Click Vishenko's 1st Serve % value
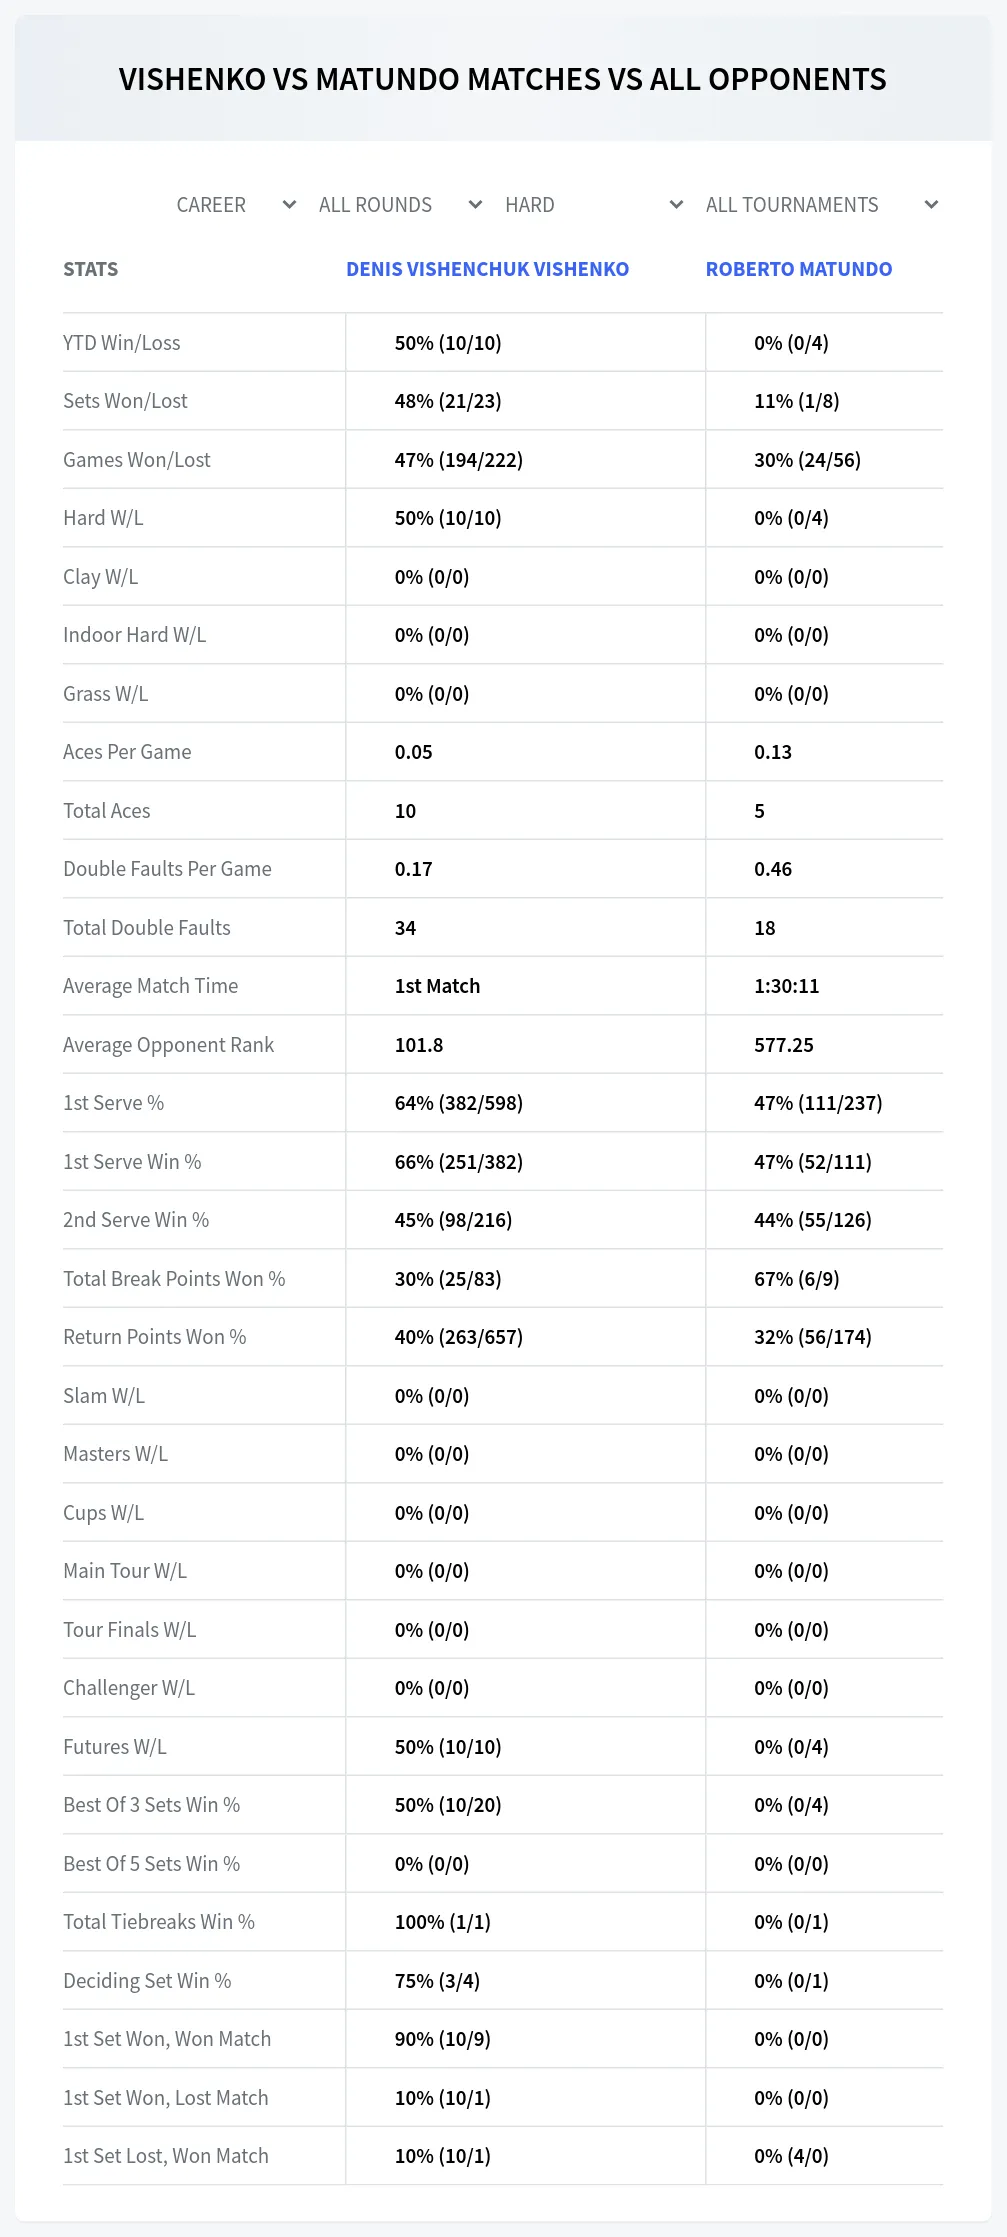Screen dimensions: 1007x2237 (459, 1103)
